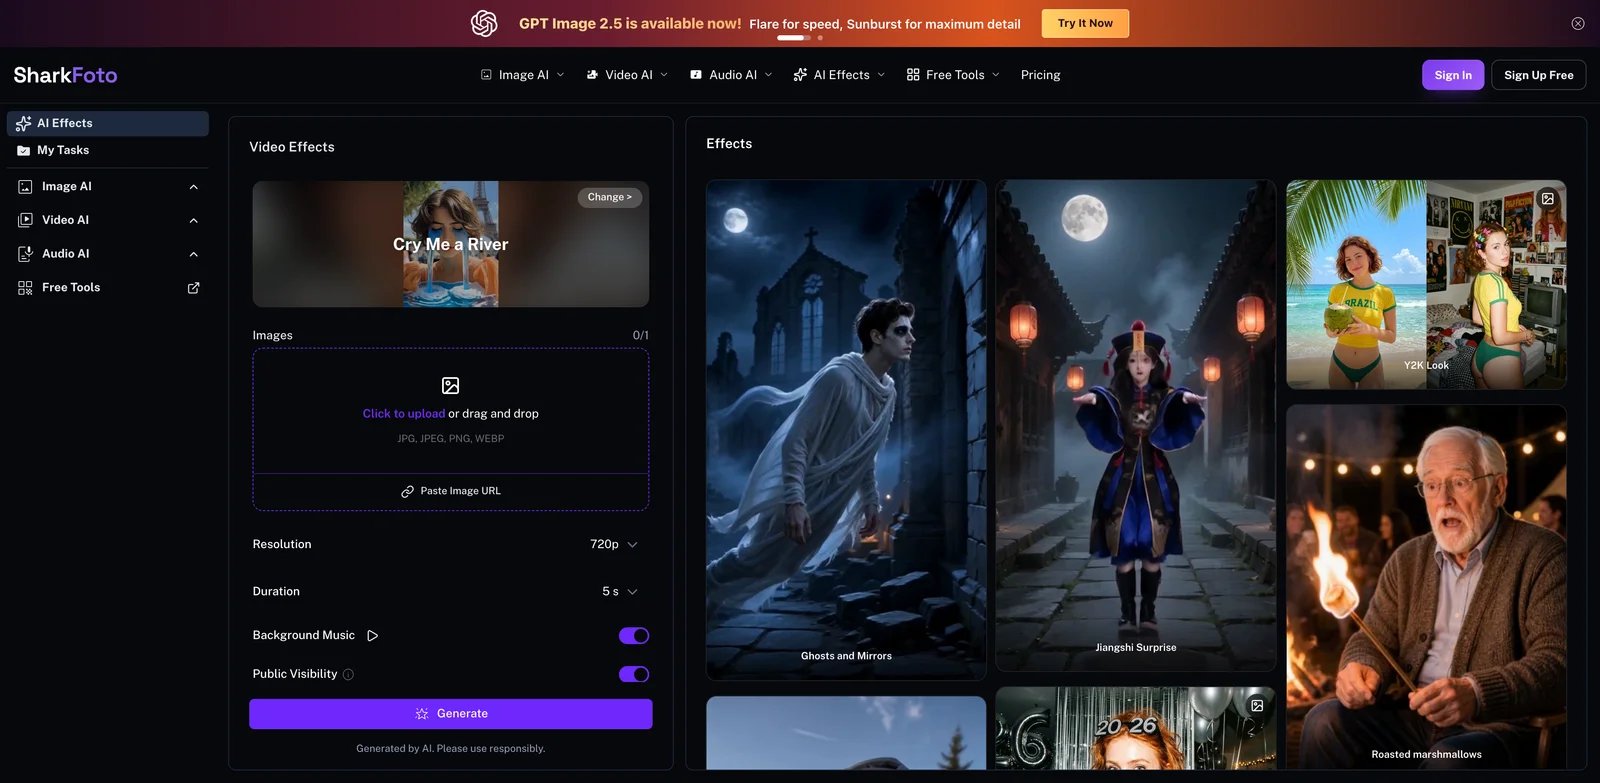Open the Resolution 720p dropdown
The image size is (1600, 783).
point(614,545)
